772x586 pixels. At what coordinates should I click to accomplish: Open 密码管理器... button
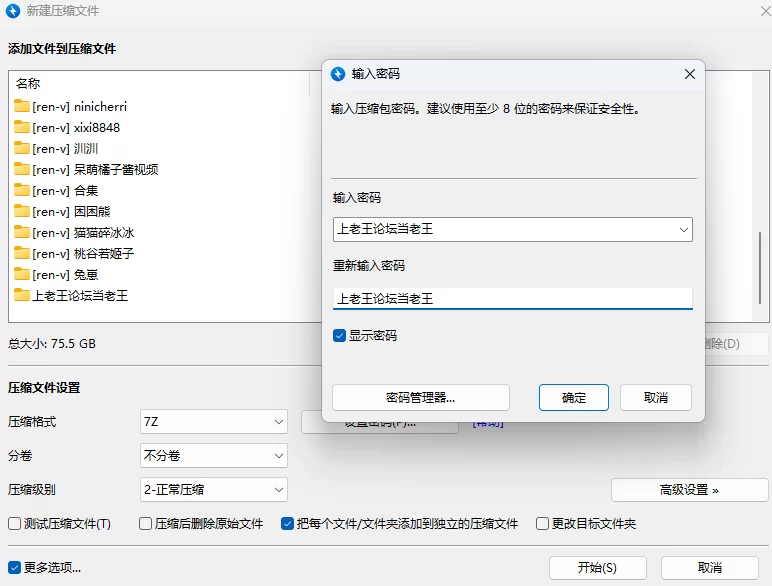click(421, 397)
